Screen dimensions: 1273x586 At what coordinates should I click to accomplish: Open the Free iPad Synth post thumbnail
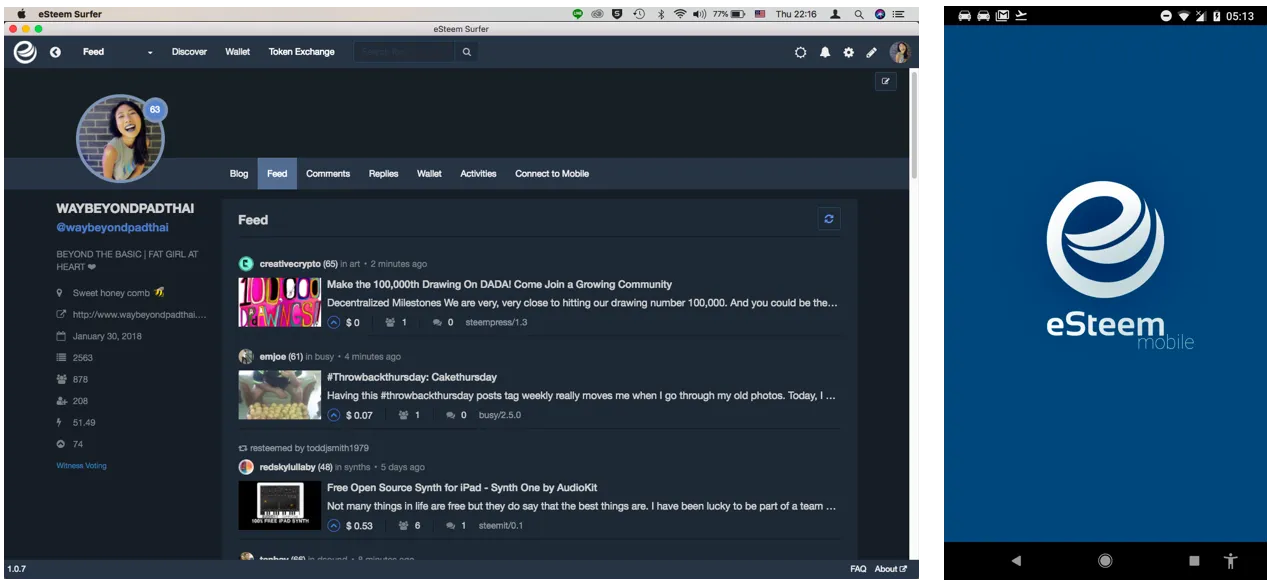280,506
